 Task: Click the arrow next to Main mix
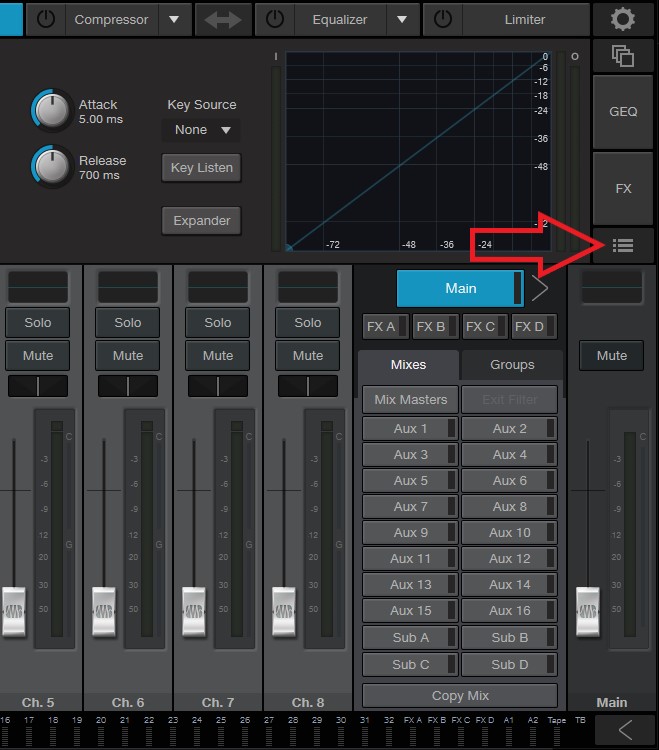tap(539, 288)
